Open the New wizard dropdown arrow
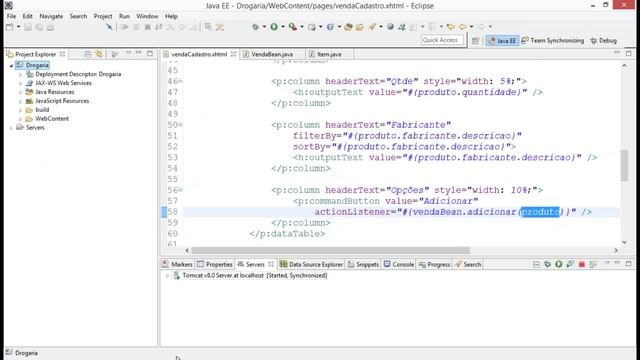 click(x=18, y=27)
